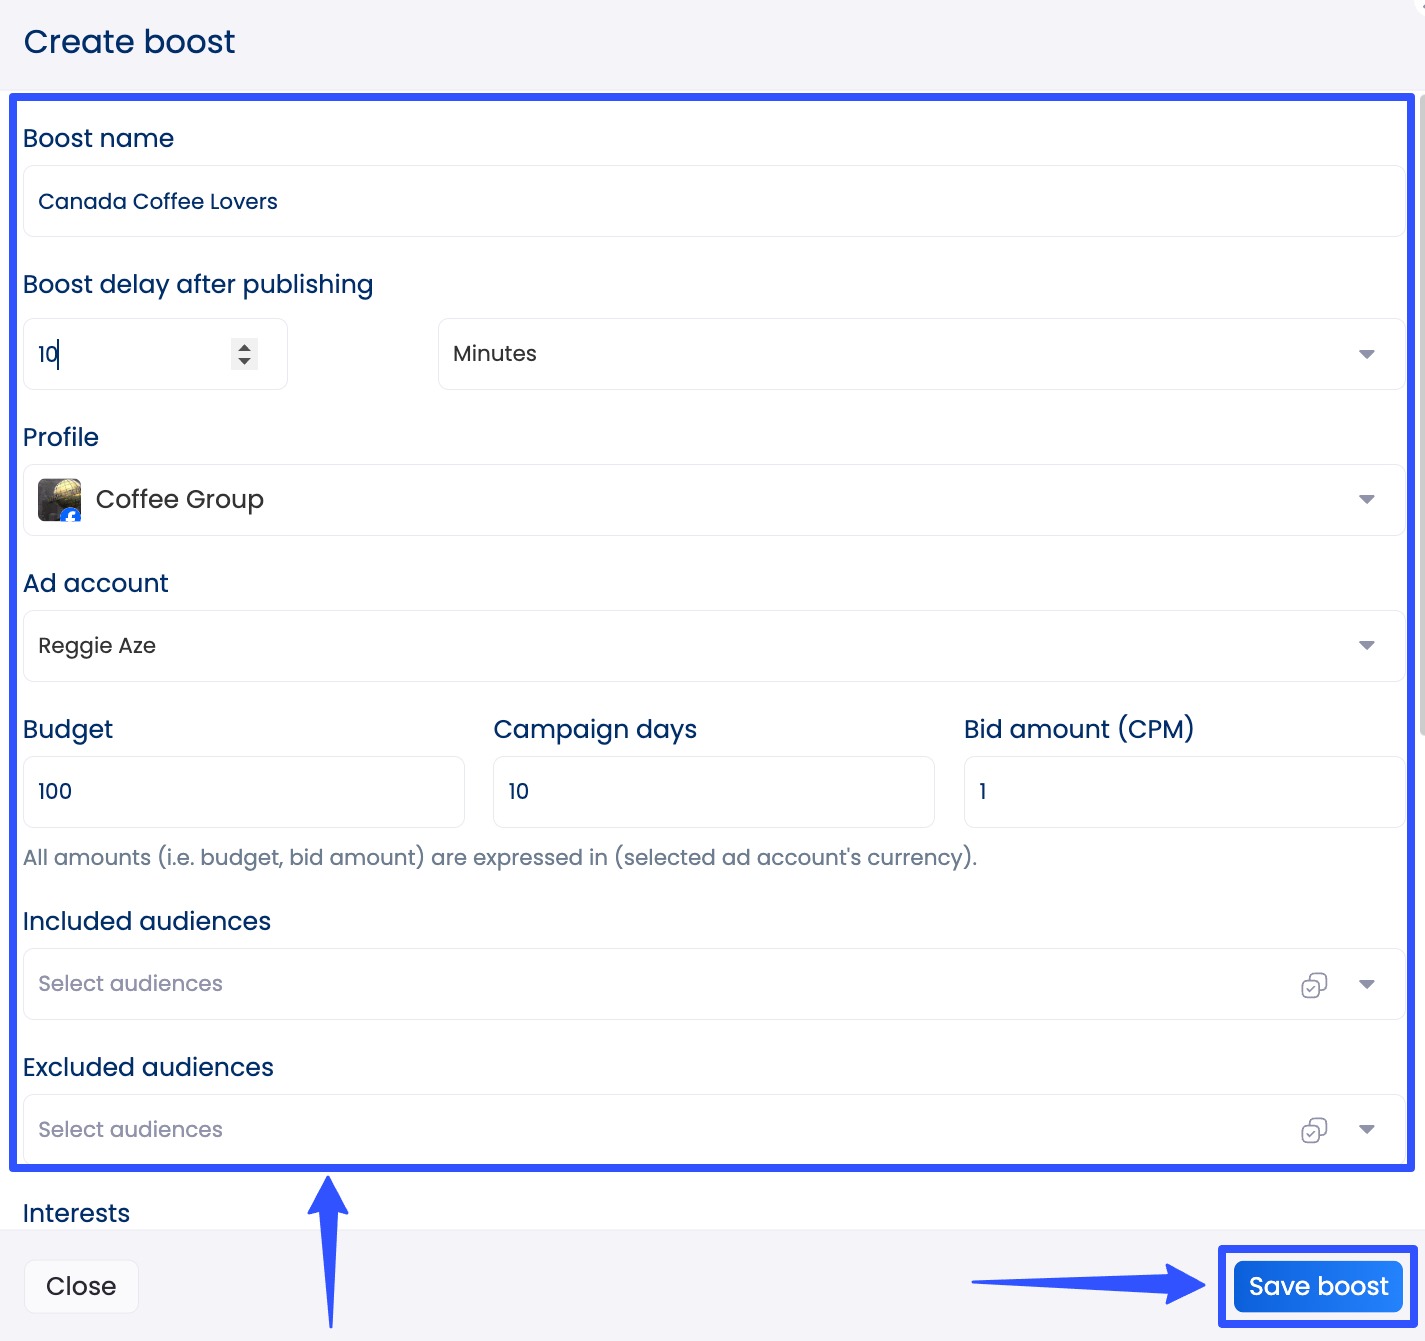Viewport: 1425px width, 1341px height.
Task: Click the Interests section label
Action: pos(76,1212)
